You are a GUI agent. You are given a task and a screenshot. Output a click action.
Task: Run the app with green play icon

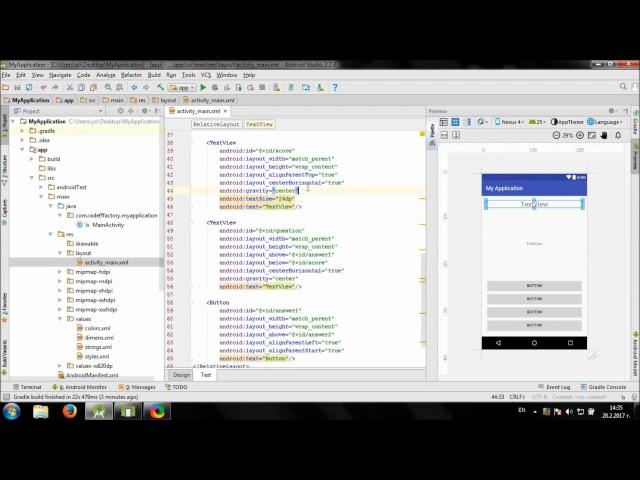tap(203, 87)
